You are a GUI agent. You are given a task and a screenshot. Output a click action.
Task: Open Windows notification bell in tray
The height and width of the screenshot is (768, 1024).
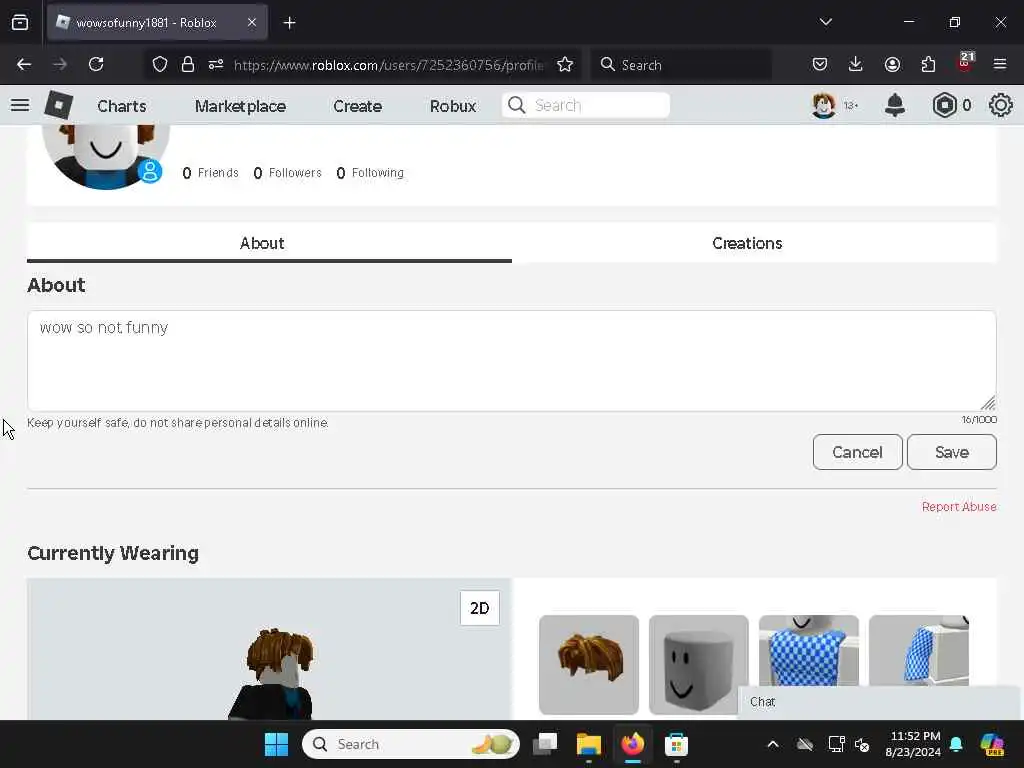[956, 744]
